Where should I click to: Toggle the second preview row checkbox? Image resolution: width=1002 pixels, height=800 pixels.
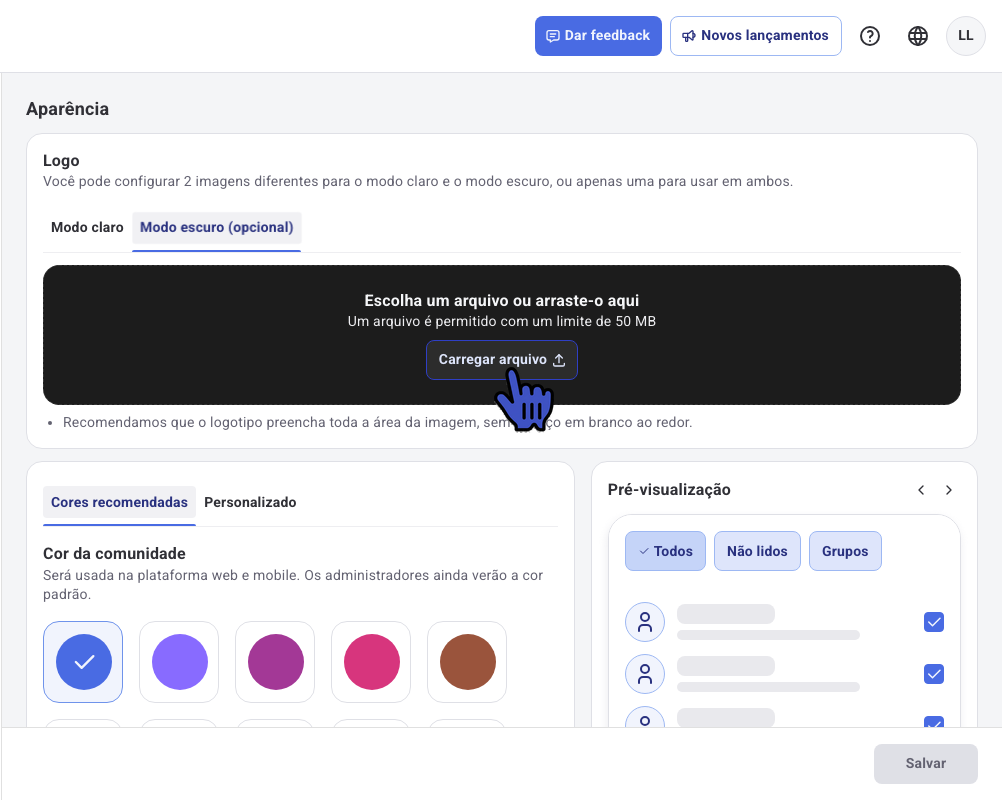[x=934, y=674]
